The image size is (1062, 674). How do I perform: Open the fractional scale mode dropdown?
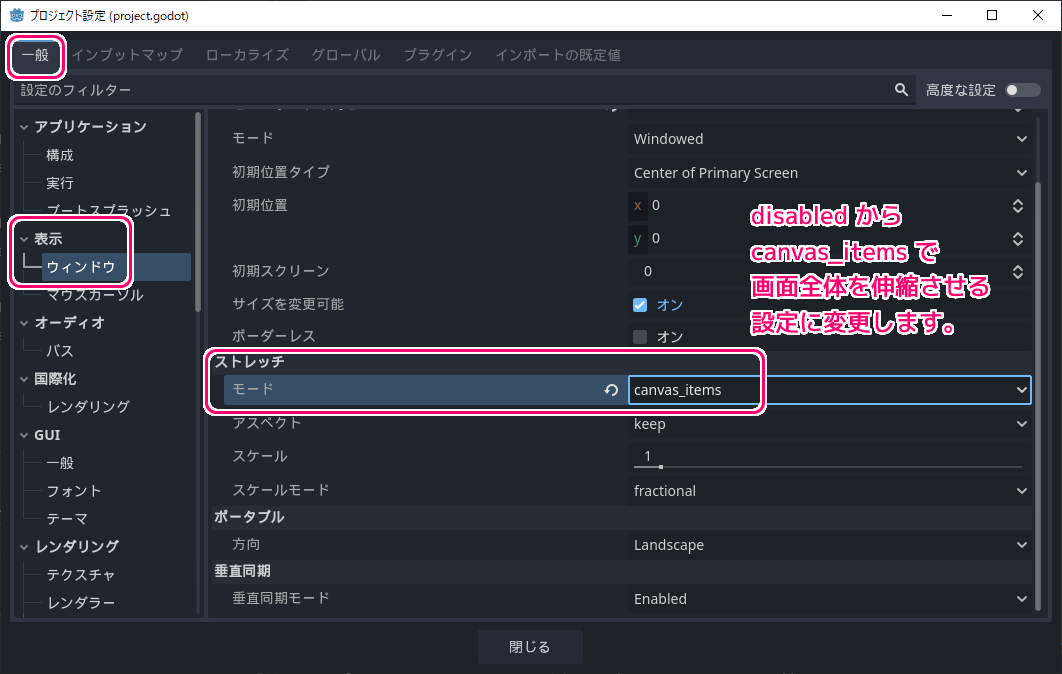[x=830, y=491]
